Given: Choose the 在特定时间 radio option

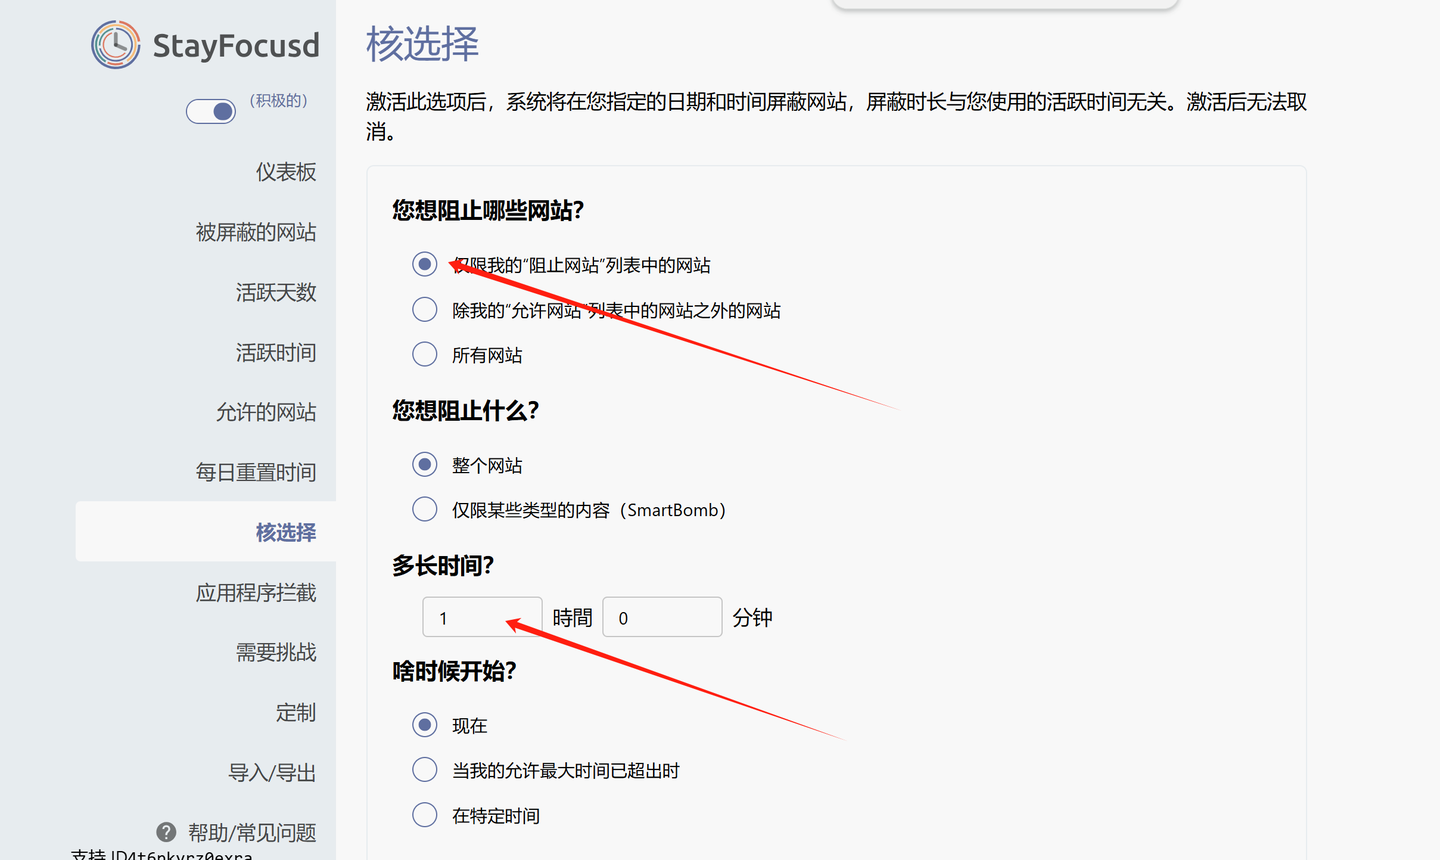Looking at the screenshot, I should coord(425,815).
